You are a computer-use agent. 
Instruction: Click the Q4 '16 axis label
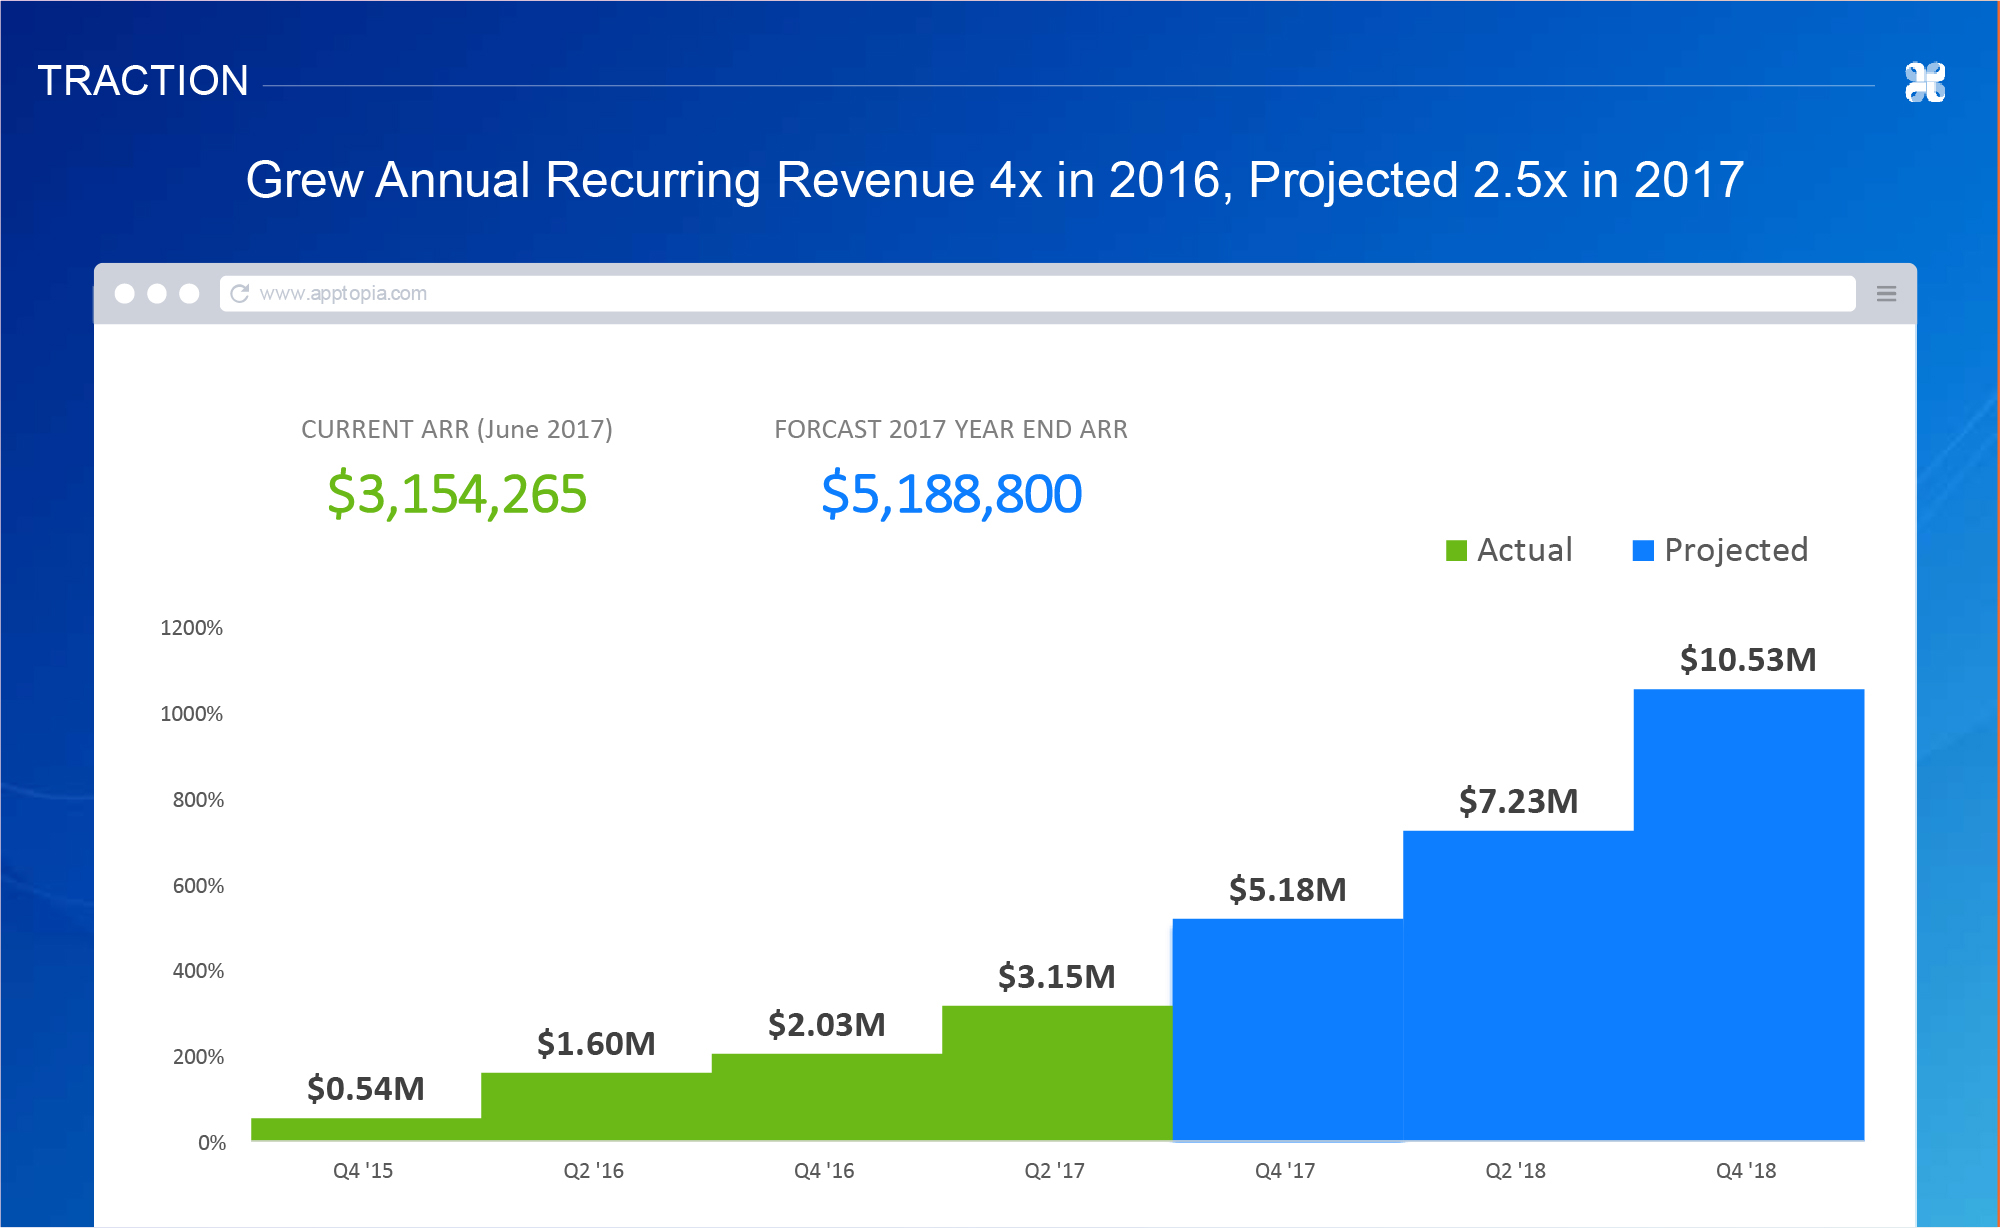(x=824, y=1171)
